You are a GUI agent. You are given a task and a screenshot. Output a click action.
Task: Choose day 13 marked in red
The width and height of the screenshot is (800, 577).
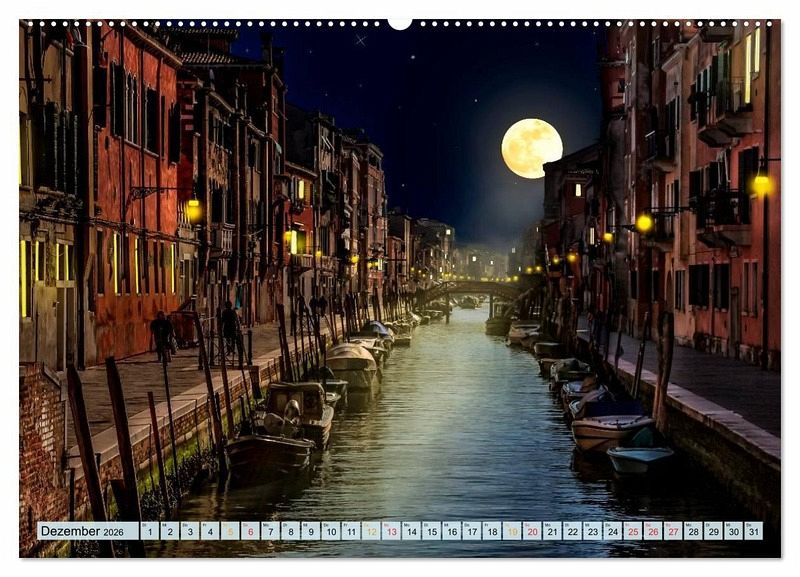click(391, 531)
